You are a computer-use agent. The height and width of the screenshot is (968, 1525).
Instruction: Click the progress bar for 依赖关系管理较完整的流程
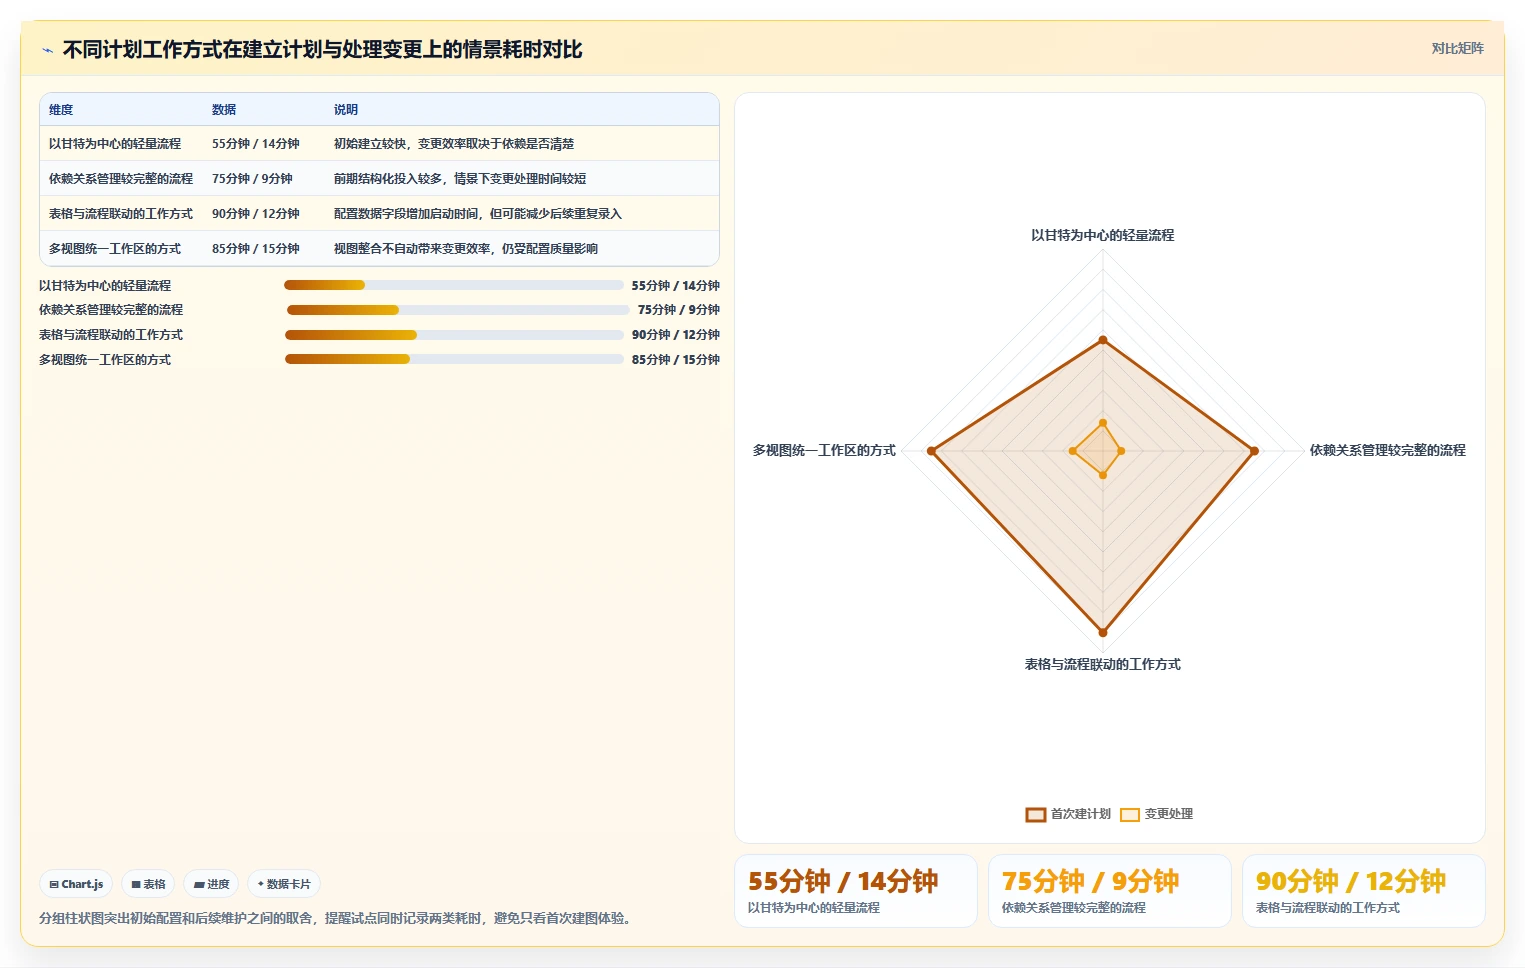click(x=458, y=310)
